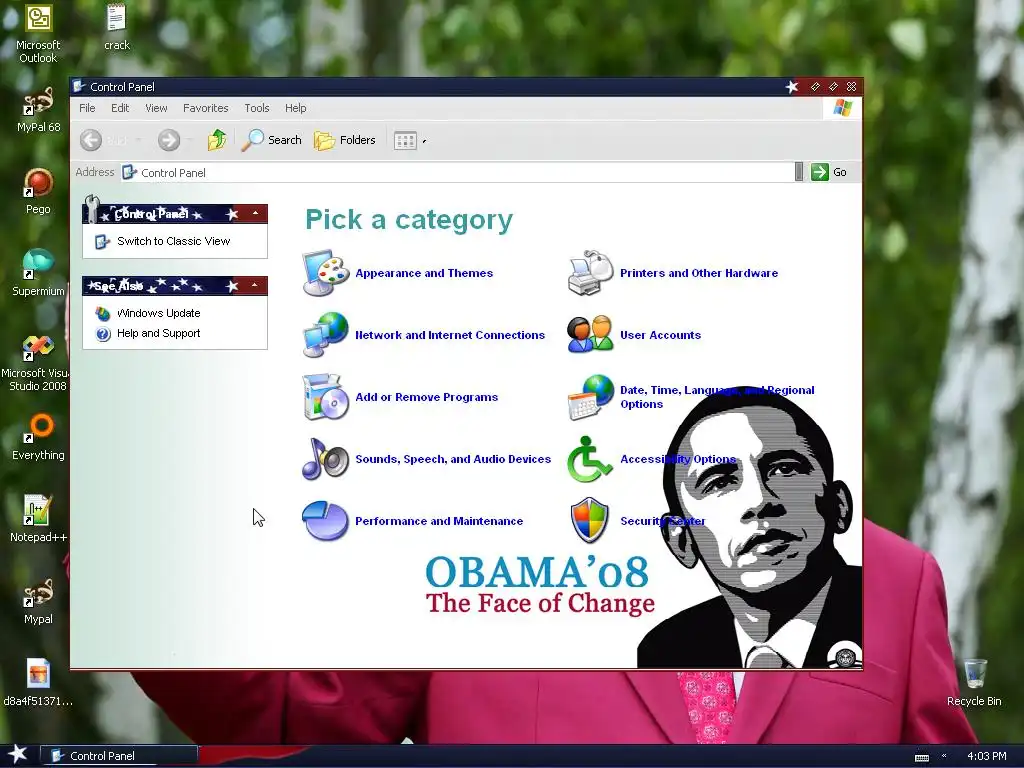1024x768 pixels.
Task: Open the Network and Internet Connections icon
Action: 325,335
